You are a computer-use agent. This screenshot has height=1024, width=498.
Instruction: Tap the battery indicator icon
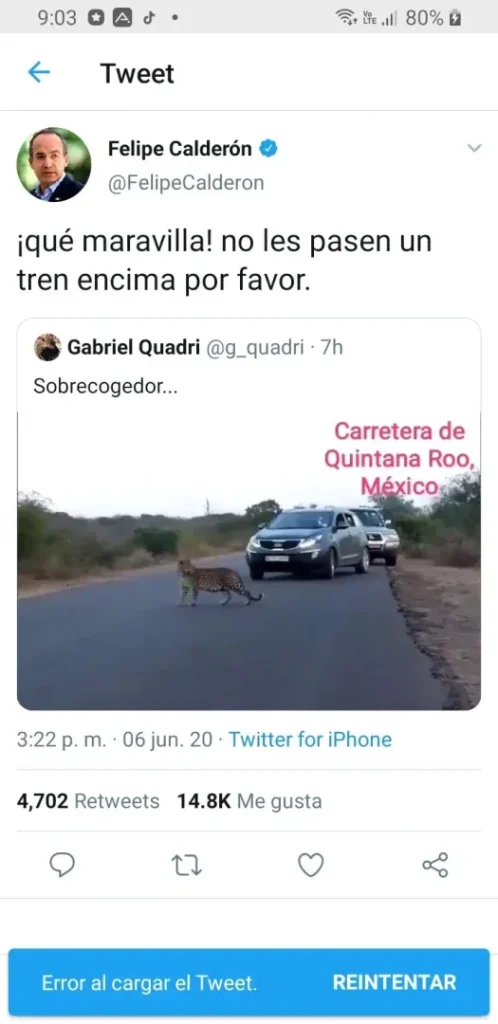(456, 18)
